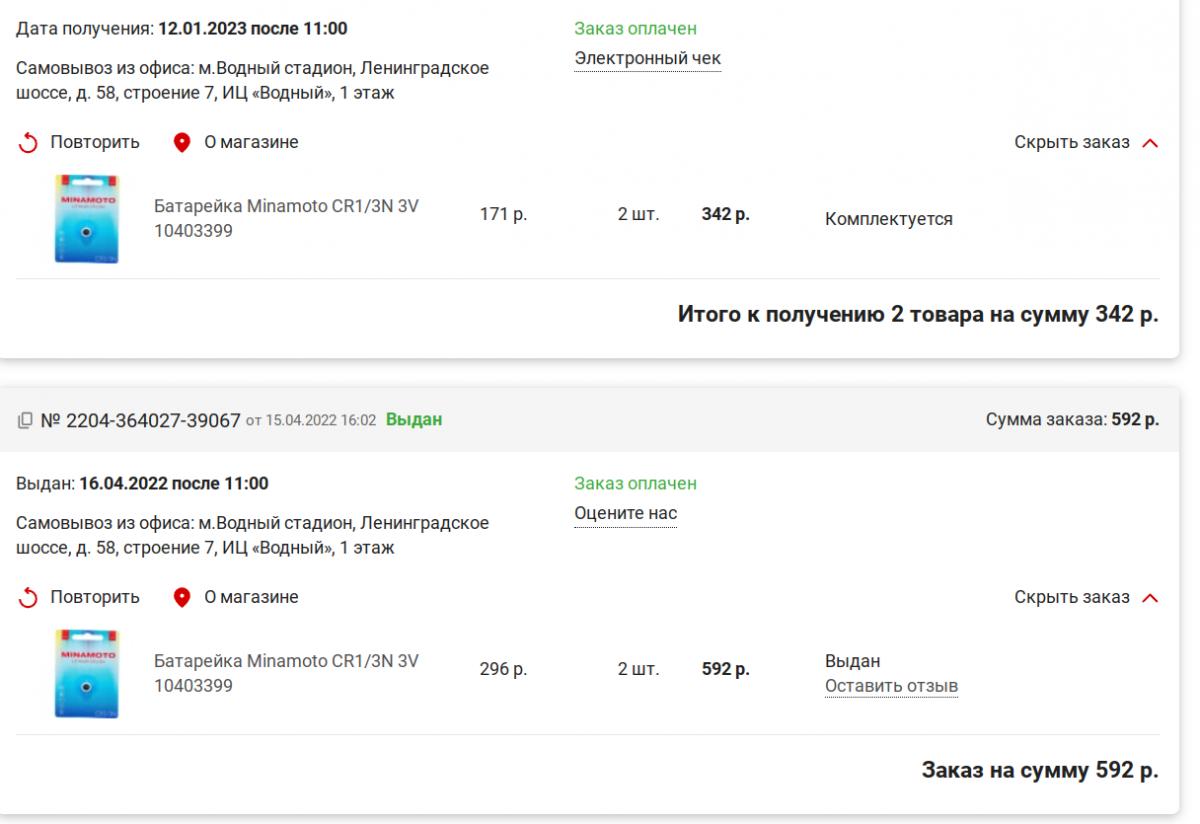Click the Оцените нас link

[625, 513]
